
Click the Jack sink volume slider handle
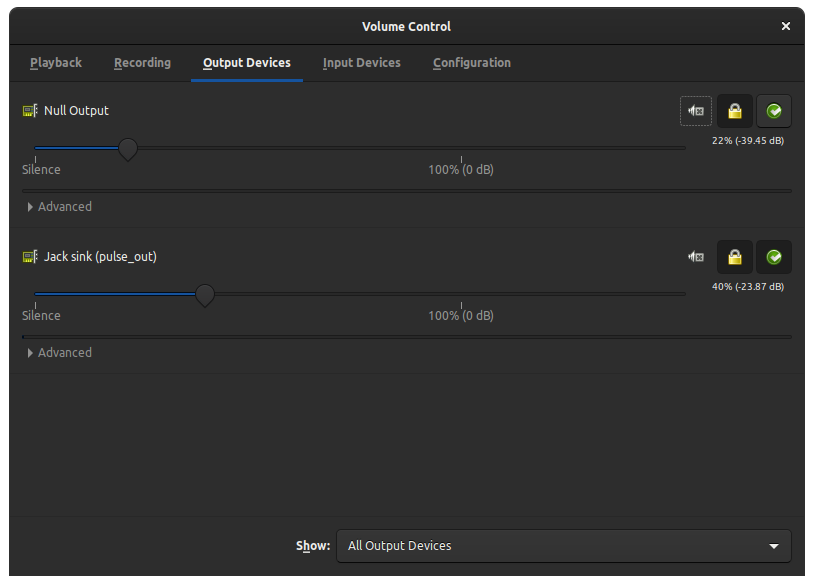[x=205, y=295]
